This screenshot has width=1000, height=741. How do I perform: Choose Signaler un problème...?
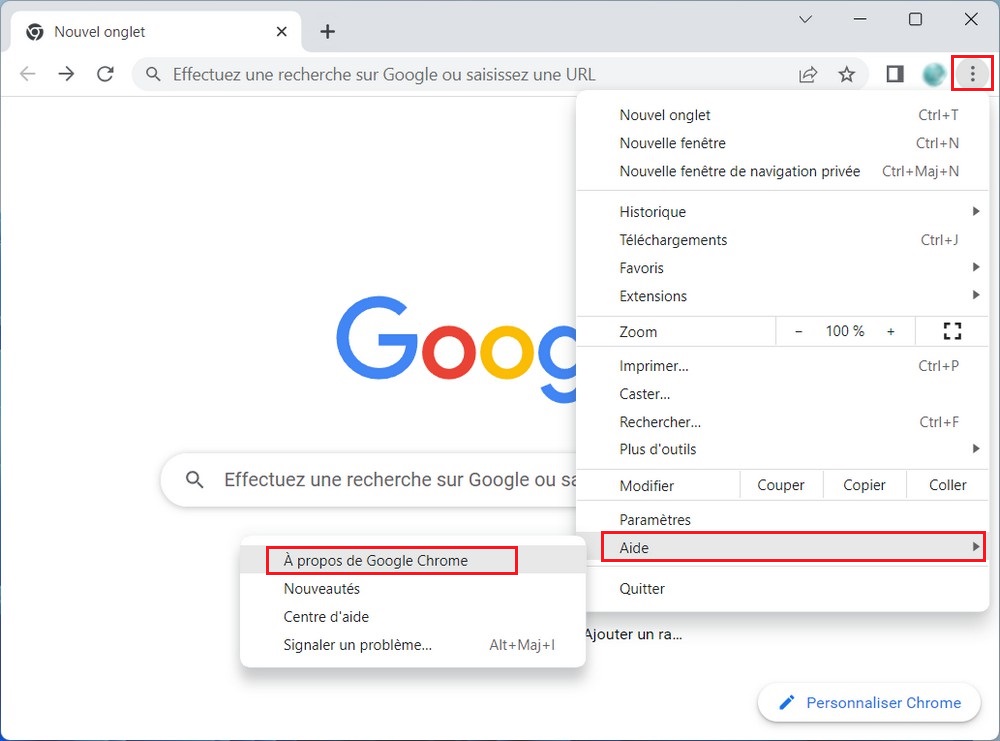413,645
